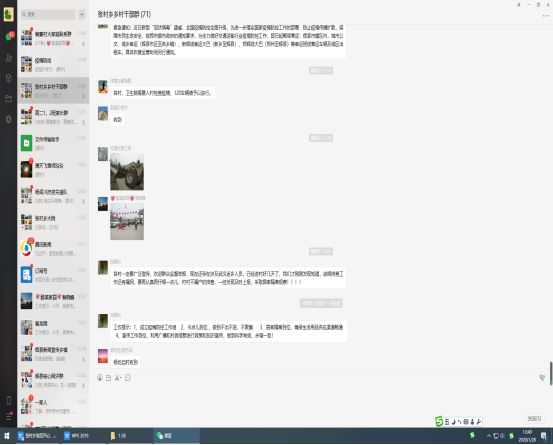Click the volume icon in the system tray
Image resolution: width=553 pixels, height=445 pixels.
point(502,436)
